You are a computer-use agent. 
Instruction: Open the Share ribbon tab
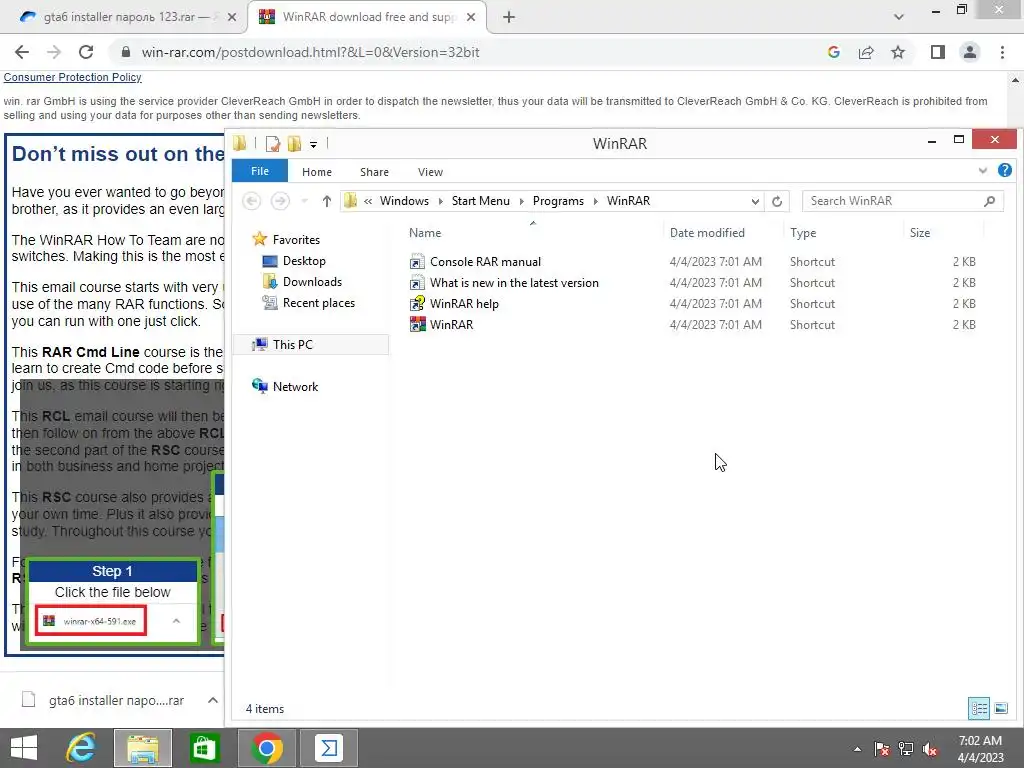click(x=374, y=172)
